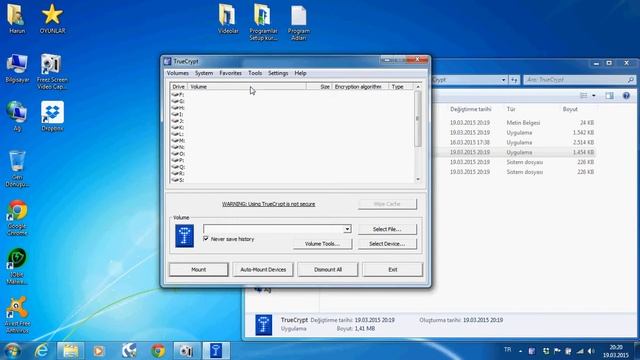Click the drive list scrollbar thumb
Viewport: 640px width, 360px height.
418,118
